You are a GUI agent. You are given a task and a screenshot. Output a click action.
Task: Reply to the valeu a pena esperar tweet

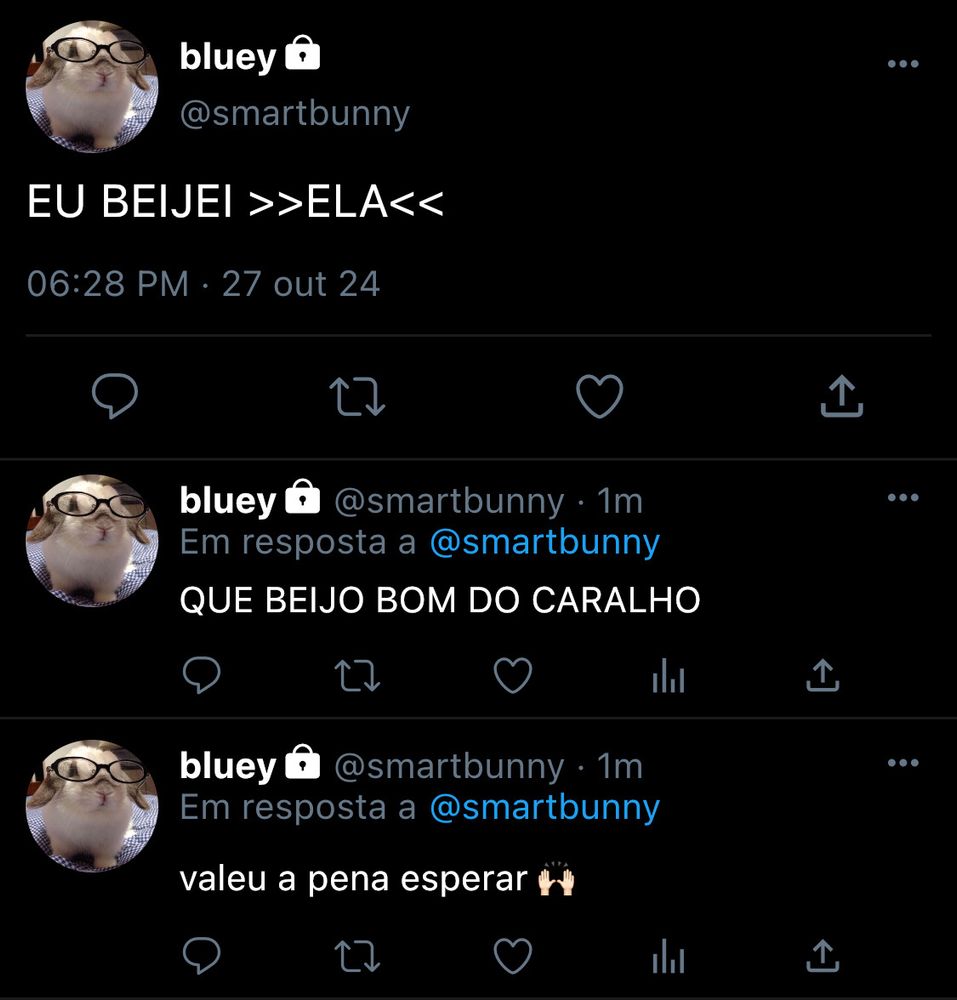(201, 955)
